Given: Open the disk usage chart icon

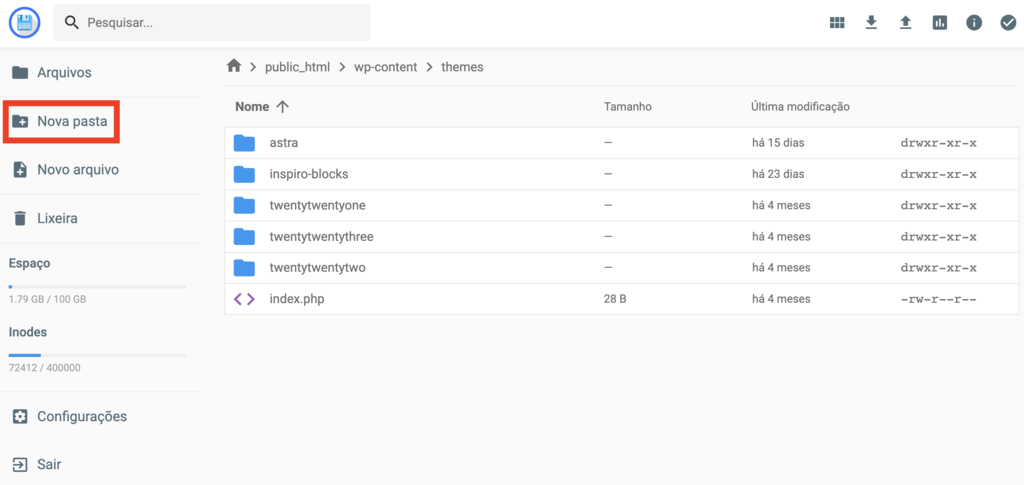Looking at the screenshot, I should (x=940, y=23).
